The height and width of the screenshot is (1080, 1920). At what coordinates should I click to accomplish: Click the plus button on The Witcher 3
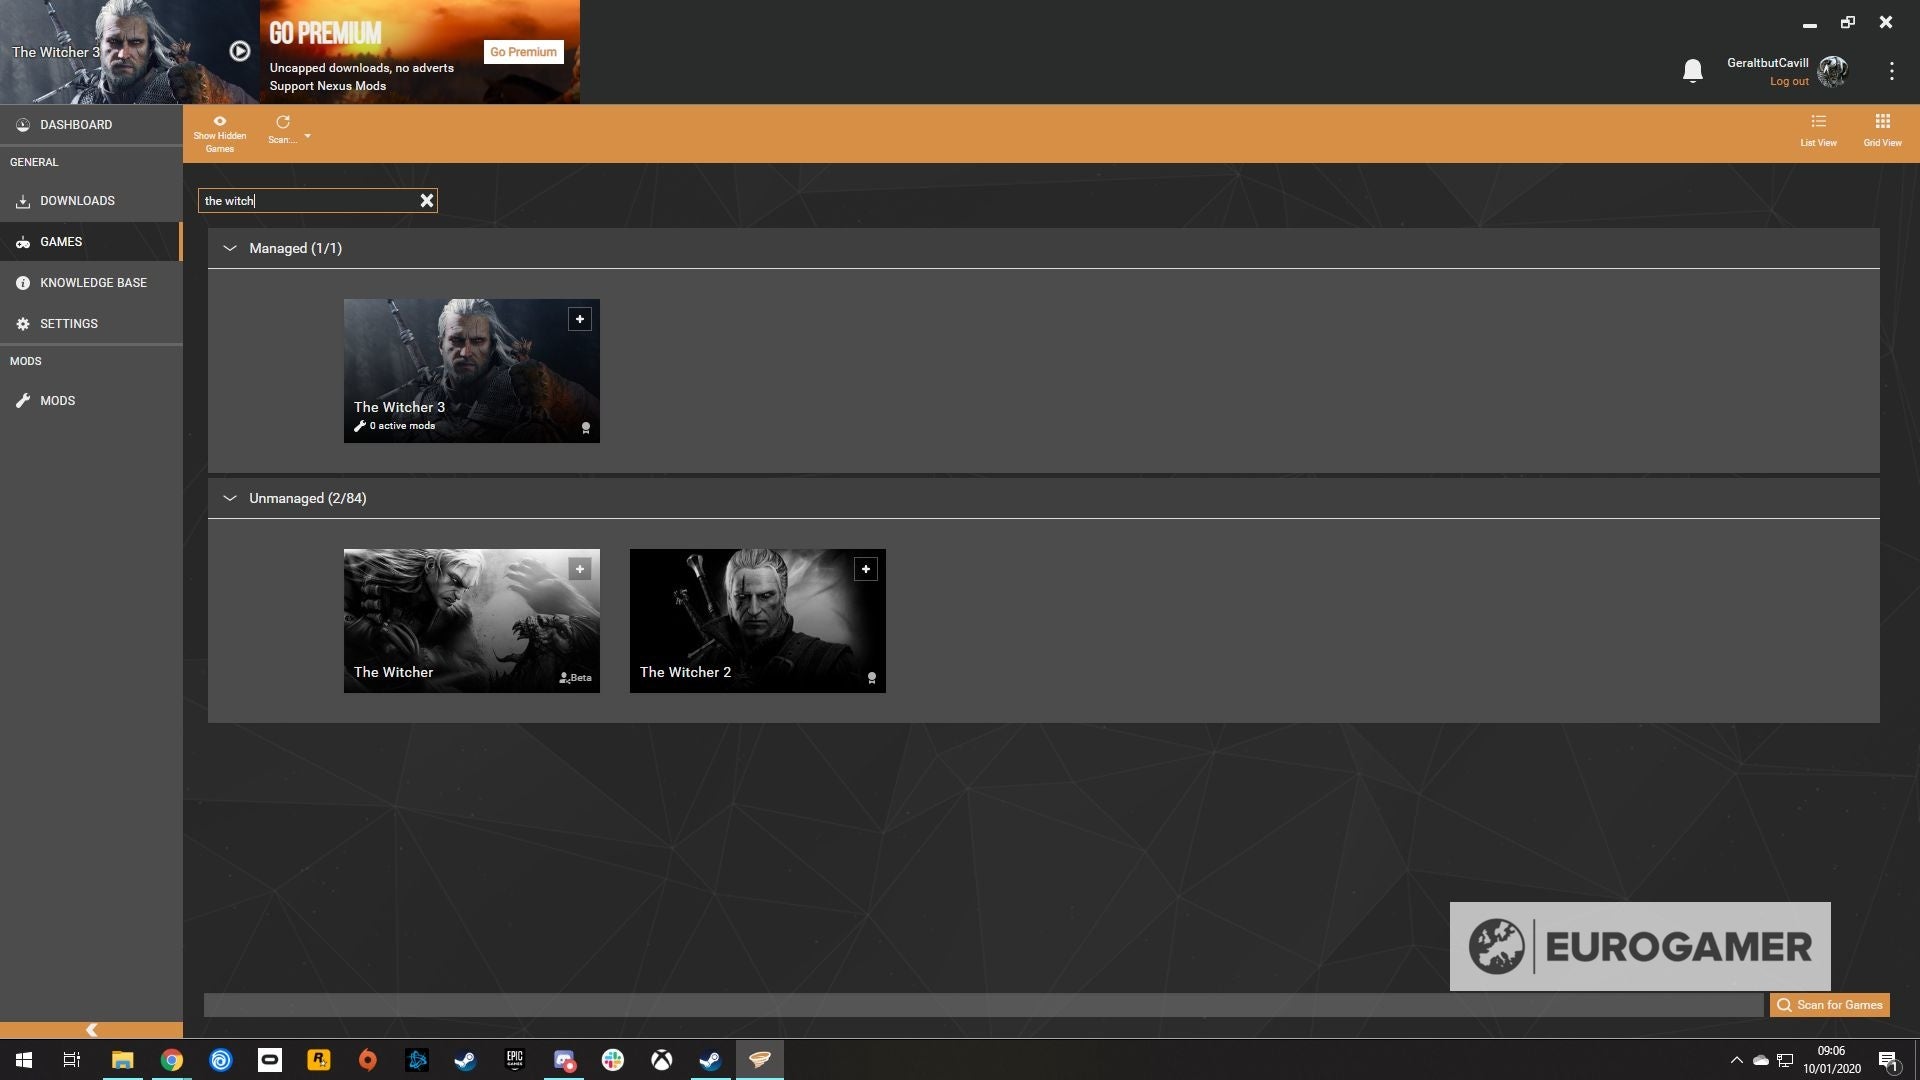[580, 319]
